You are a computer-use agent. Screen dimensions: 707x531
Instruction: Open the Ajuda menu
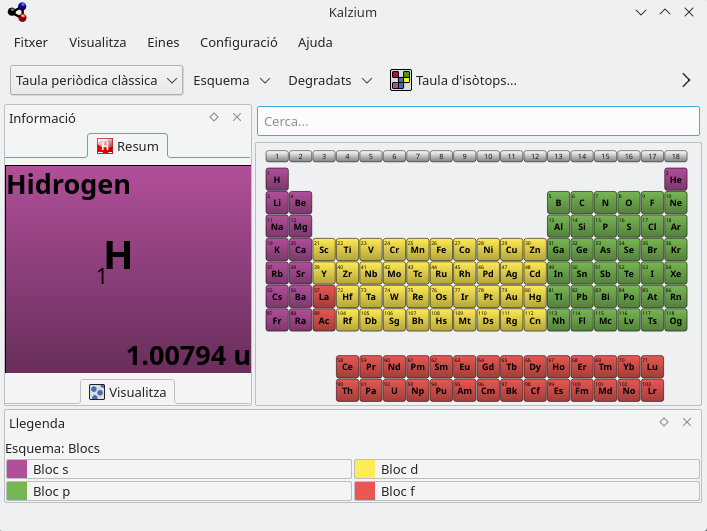pyautogui.click(x=315, y=42)
